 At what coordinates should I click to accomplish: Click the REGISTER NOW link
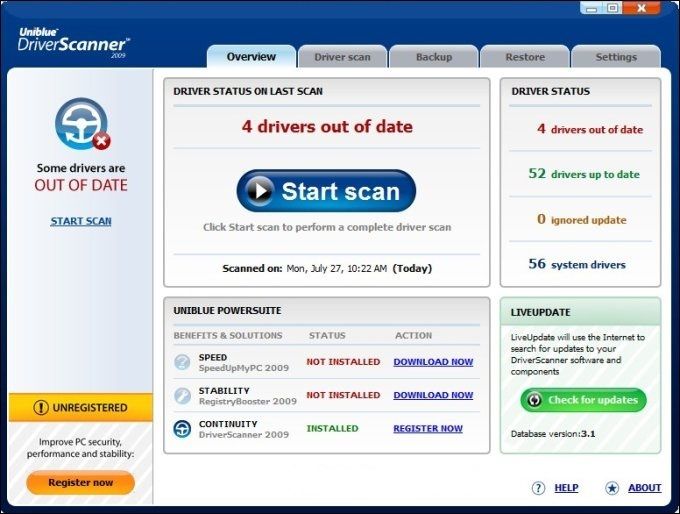click(428, 429)
